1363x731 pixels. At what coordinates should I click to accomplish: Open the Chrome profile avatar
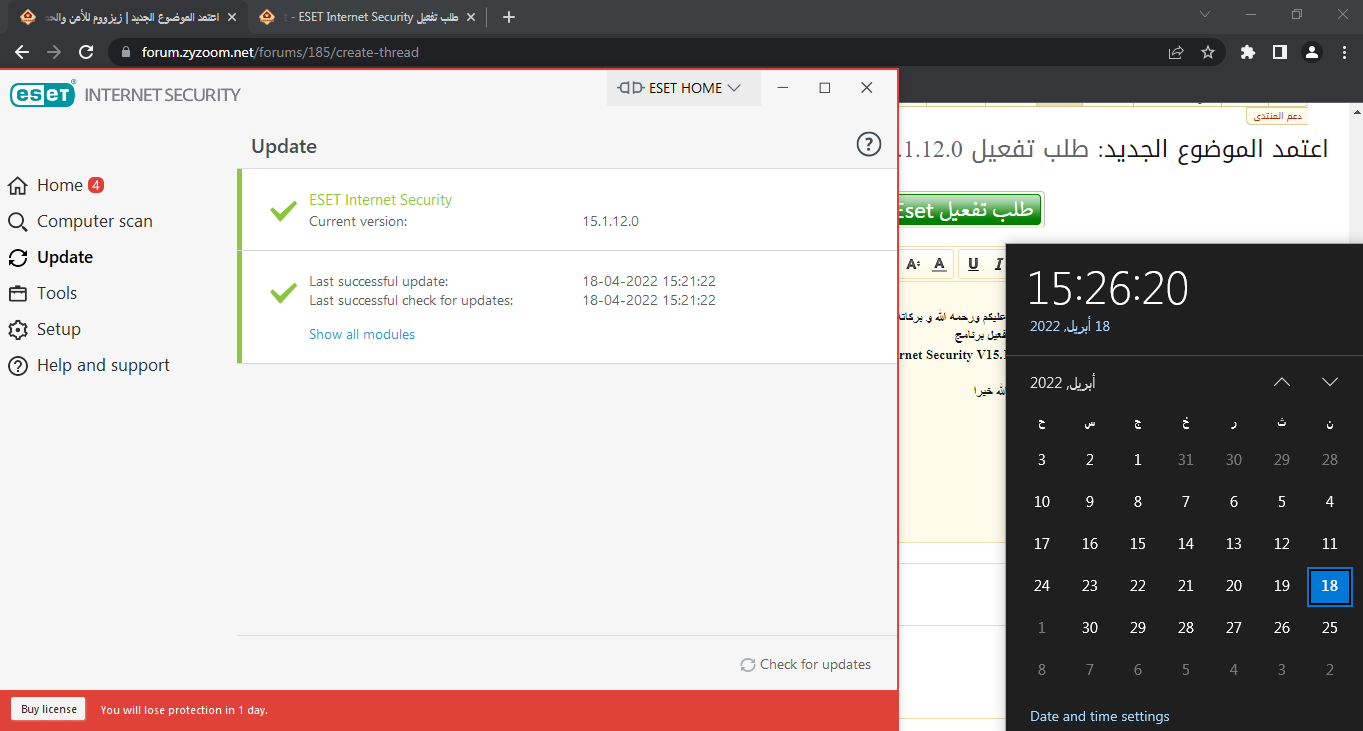pyautogui.click(x=1313, y=52)
